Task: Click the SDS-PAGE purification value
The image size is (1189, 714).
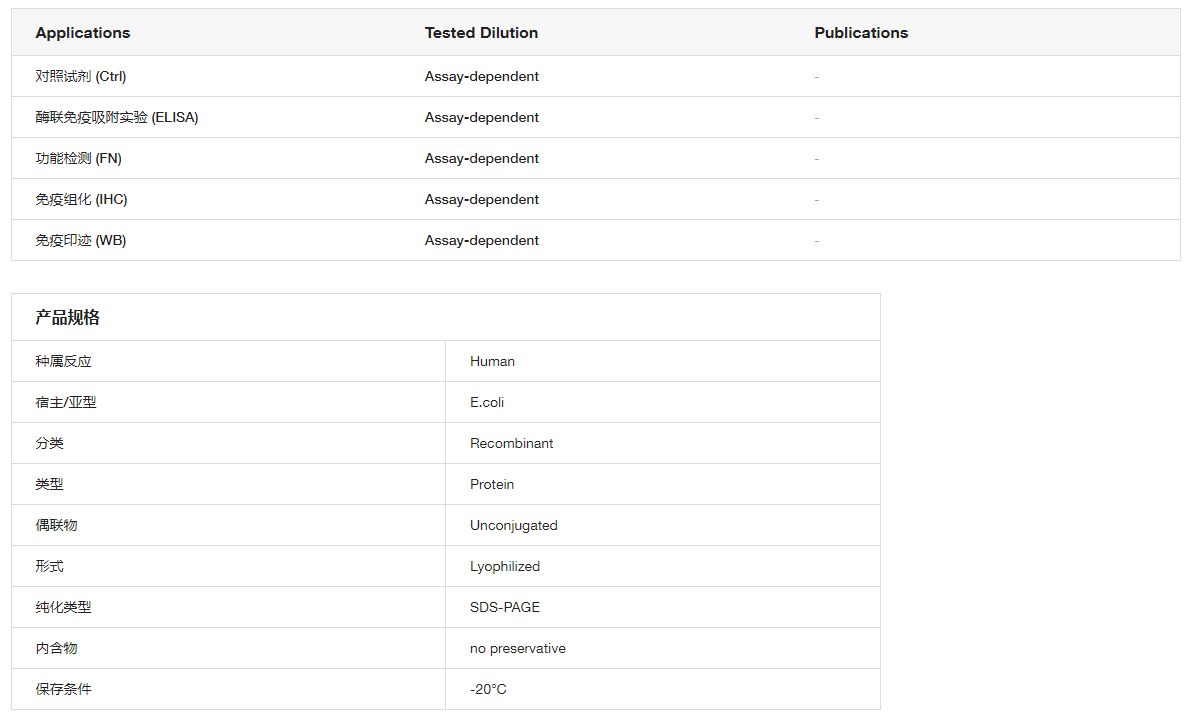Action: coord(504,607)
